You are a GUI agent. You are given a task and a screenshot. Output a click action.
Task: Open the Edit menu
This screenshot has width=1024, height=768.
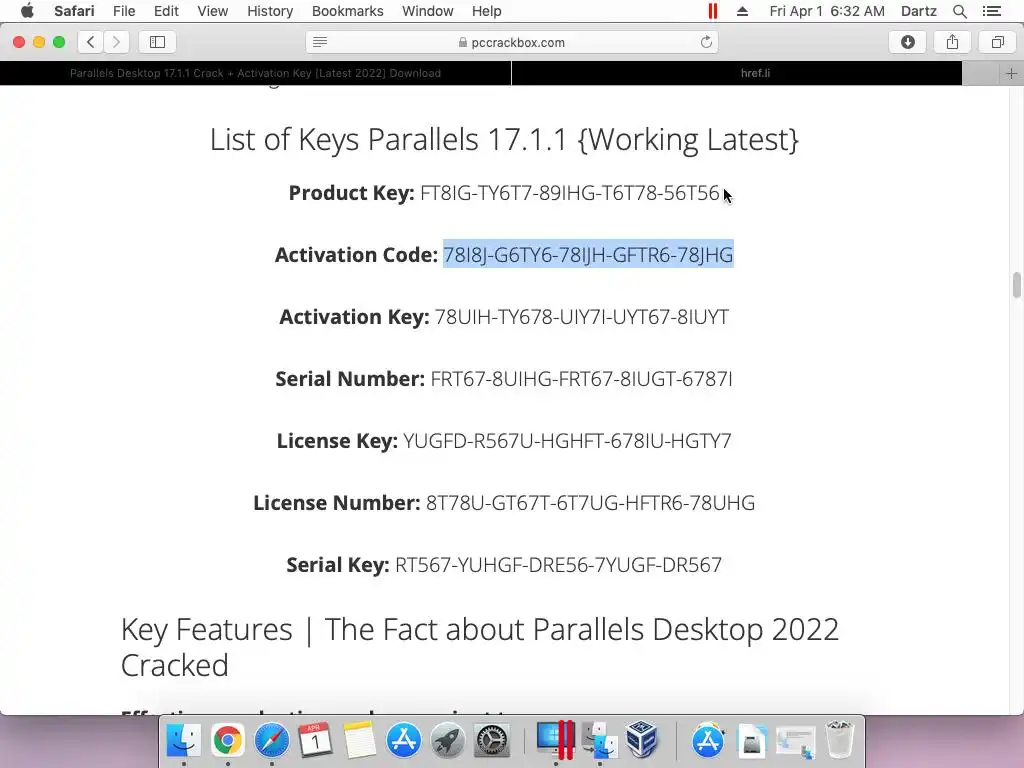pyautogui.click(x=166, y=11)
